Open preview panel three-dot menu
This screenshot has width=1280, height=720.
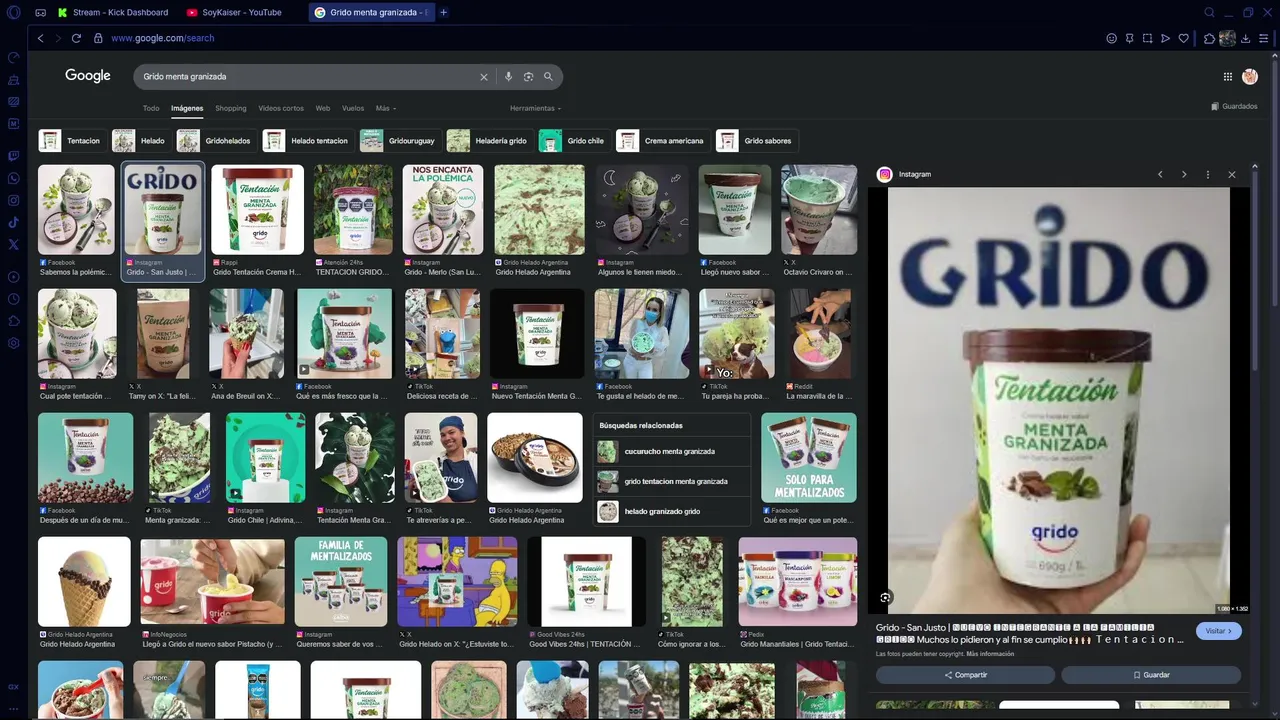pos(1208,174)
